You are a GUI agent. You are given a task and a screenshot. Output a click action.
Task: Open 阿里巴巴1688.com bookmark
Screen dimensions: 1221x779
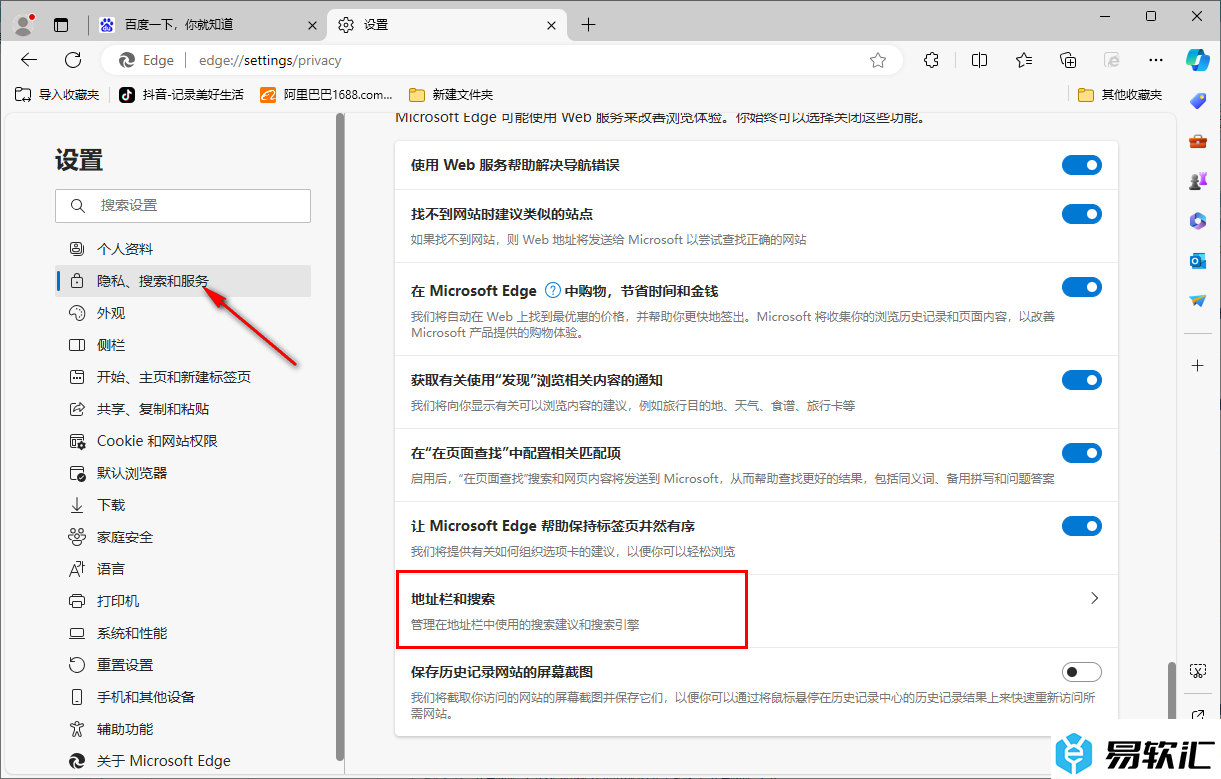327,95
